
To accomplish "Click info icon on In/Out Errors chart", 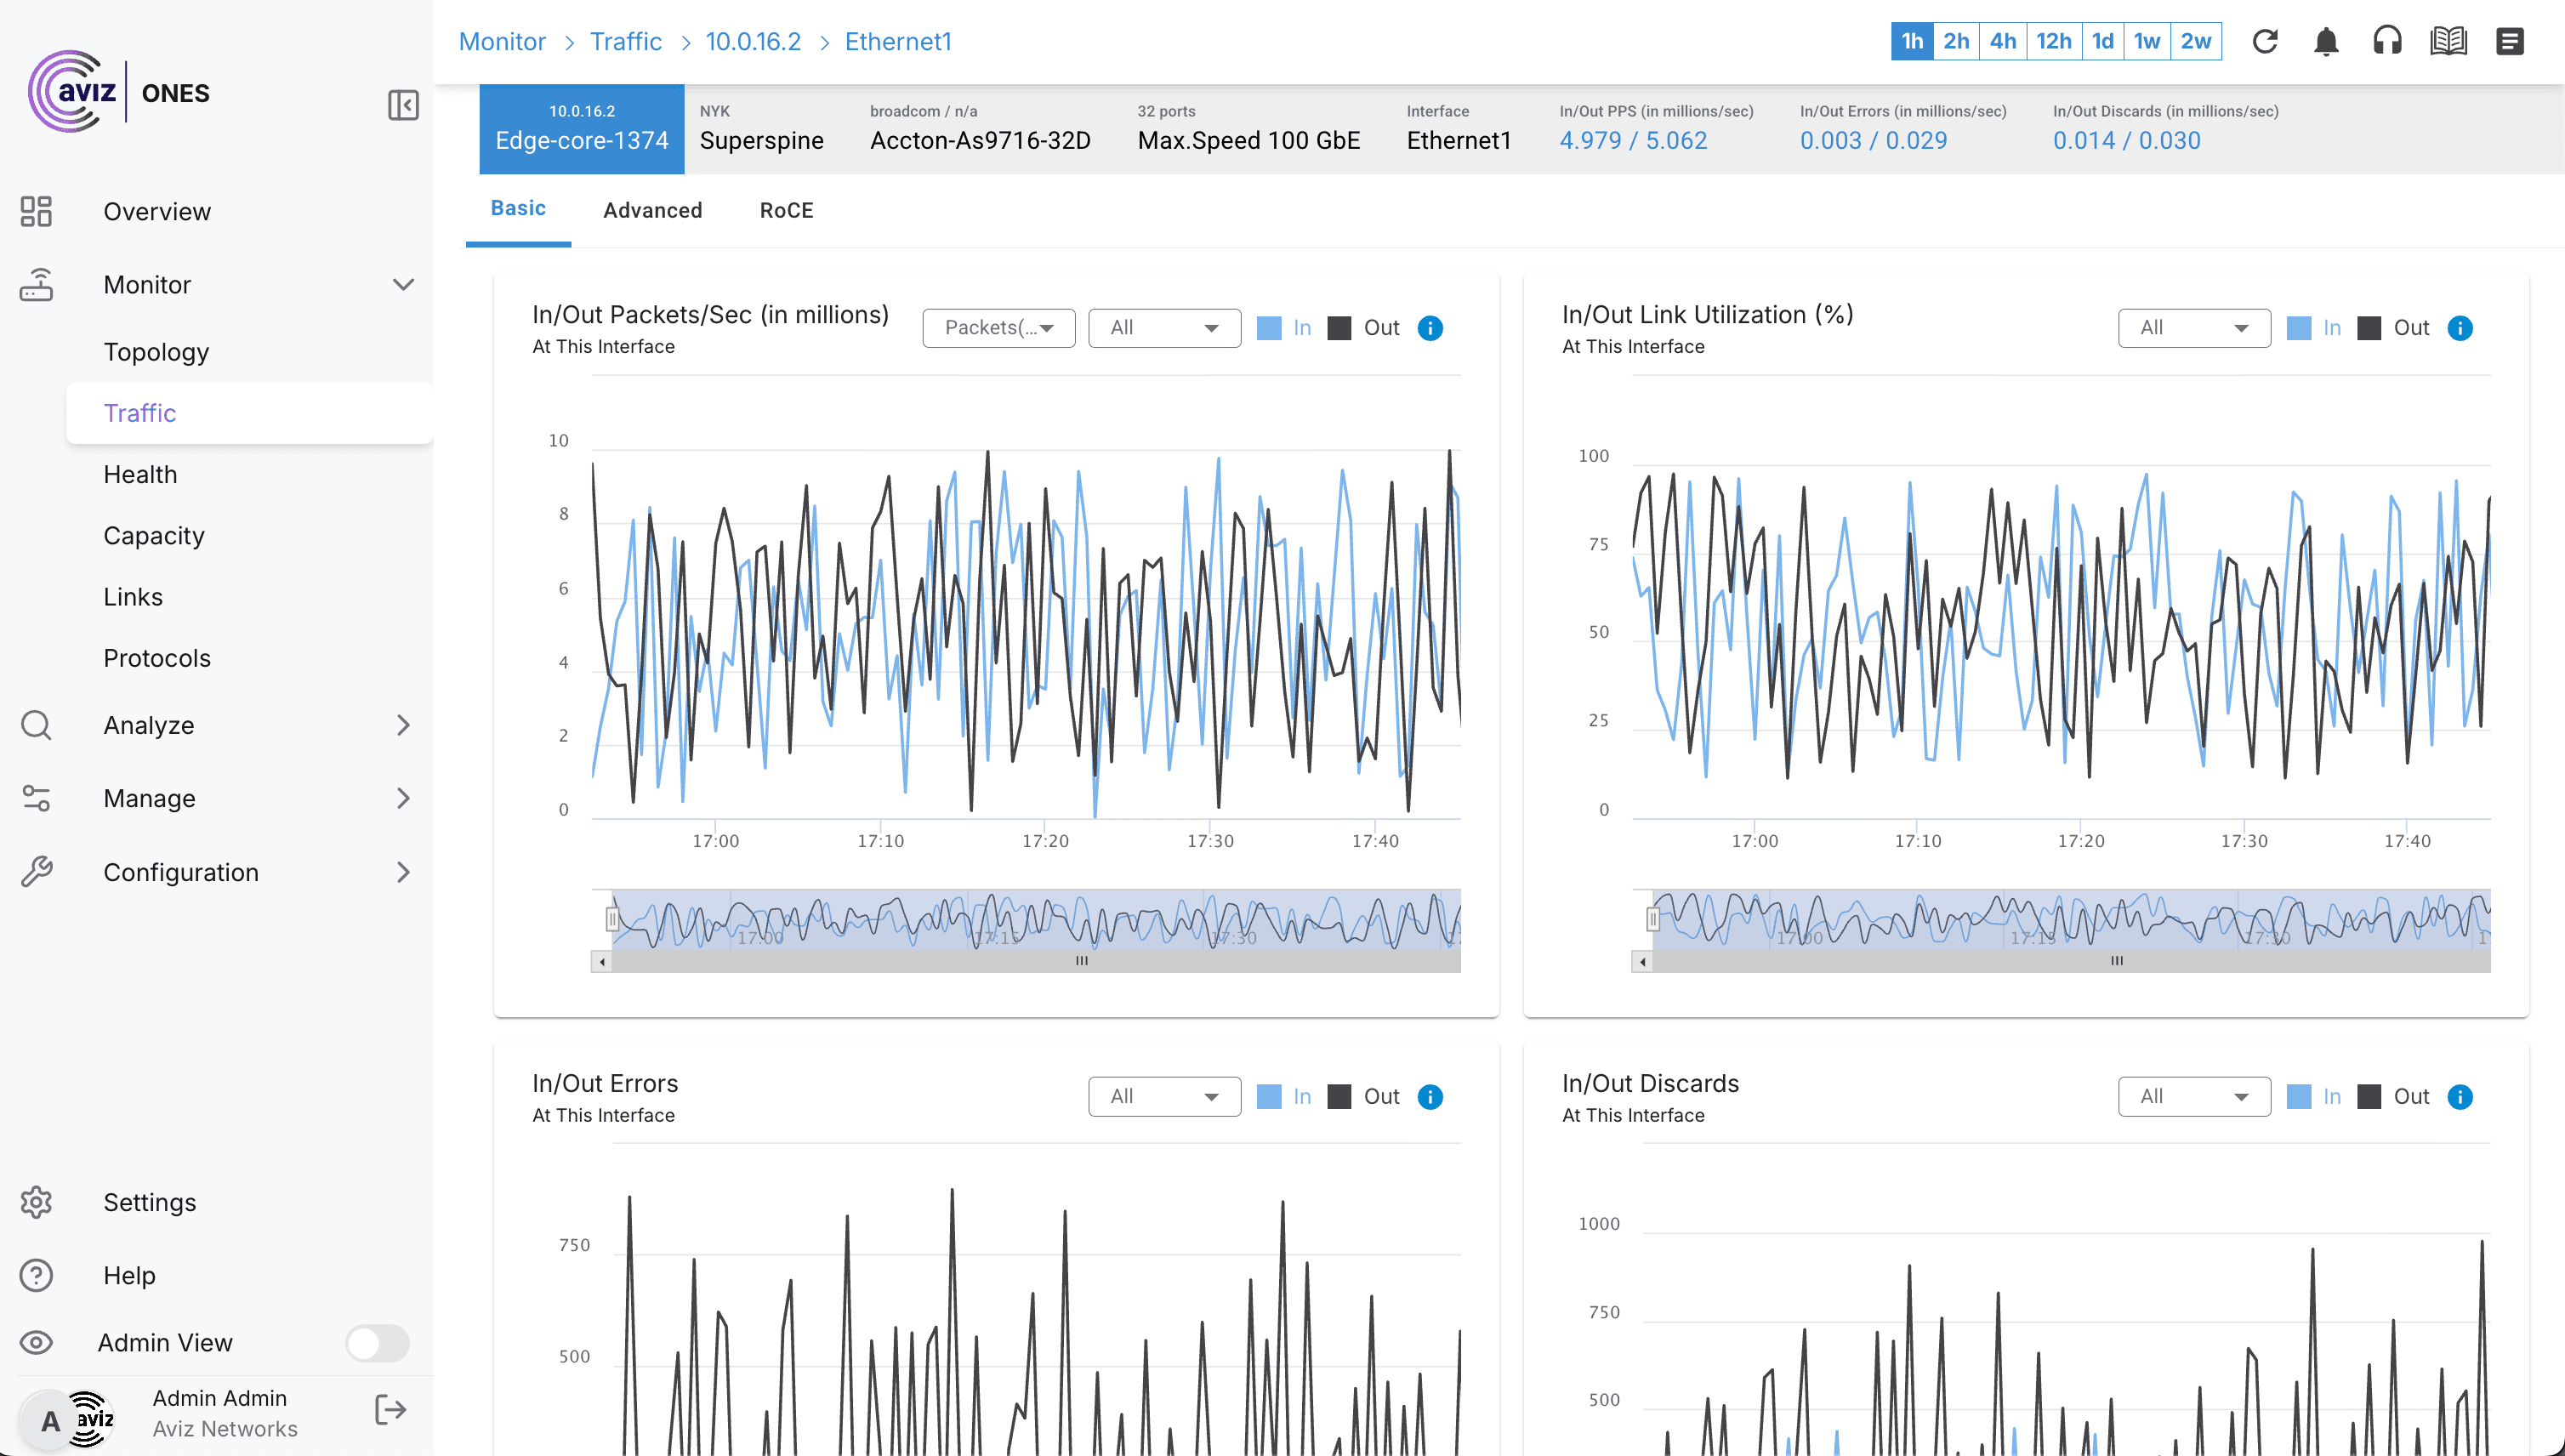I will tap(1430, 1097).
